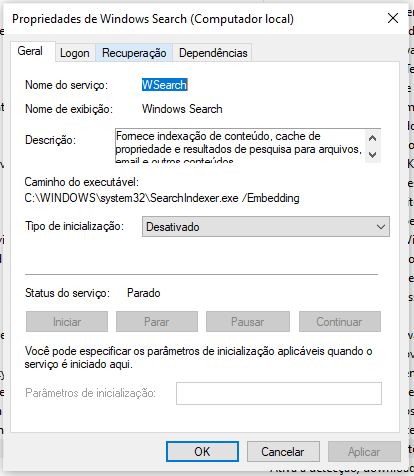Click the Parar service button
414x476 pixels.
[x=157, y=322]
